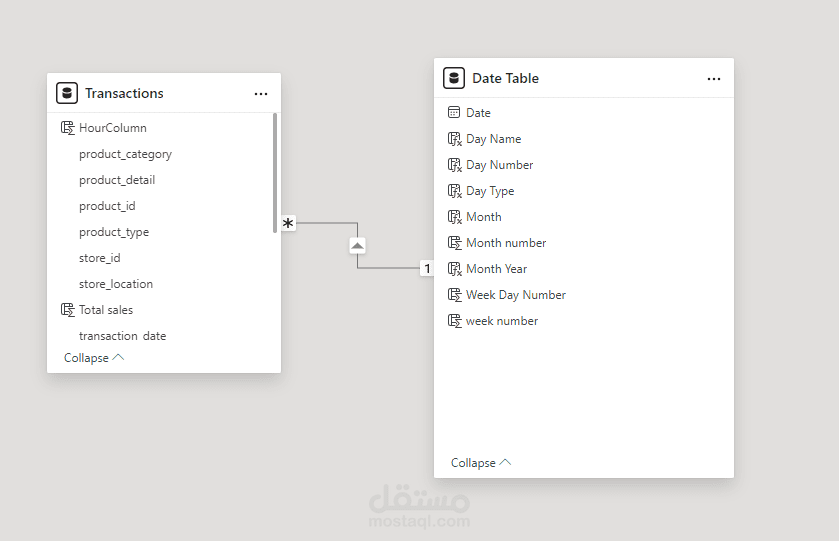Screen dimensions: 839x541
Task: Click the Transactions table vertical scrollbar
Action: coord(275,172)
